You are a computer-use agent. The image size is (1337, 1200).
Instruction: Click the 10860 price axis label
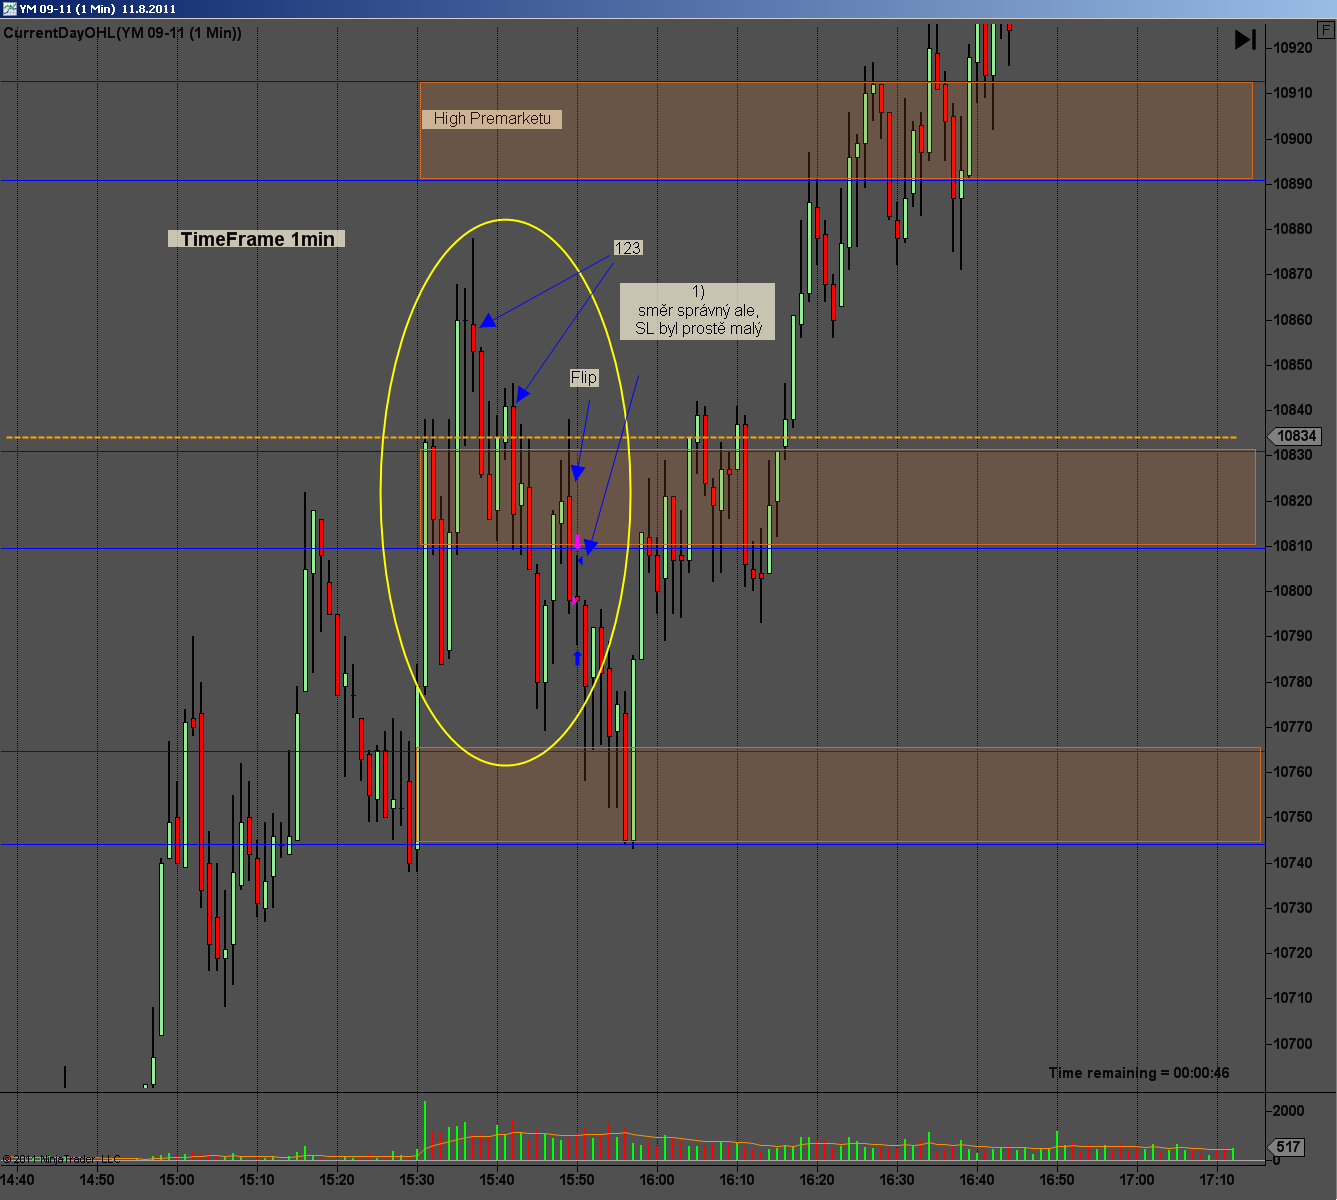click(1291, 320)
